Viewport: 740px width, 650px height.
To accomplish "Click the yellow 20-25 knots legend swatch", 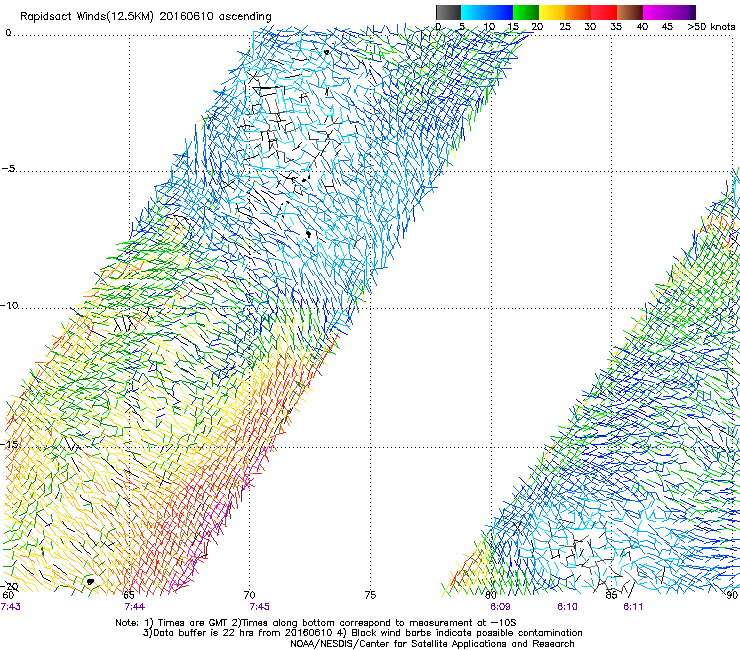I will (552, 12).
